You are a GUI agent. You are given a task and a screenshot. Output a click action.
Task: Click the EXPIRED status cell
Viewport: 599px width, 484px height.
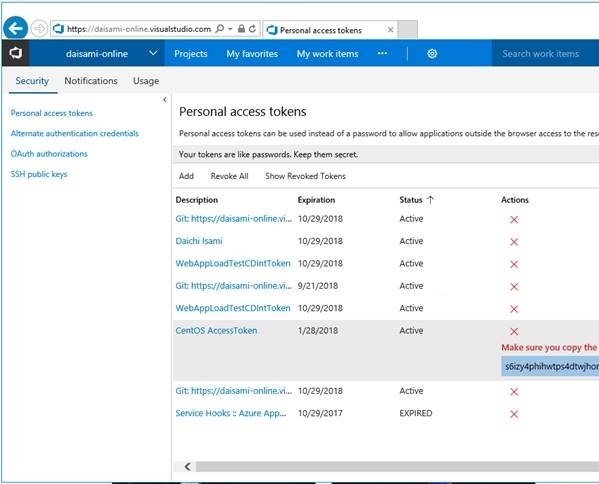(416, 413)
